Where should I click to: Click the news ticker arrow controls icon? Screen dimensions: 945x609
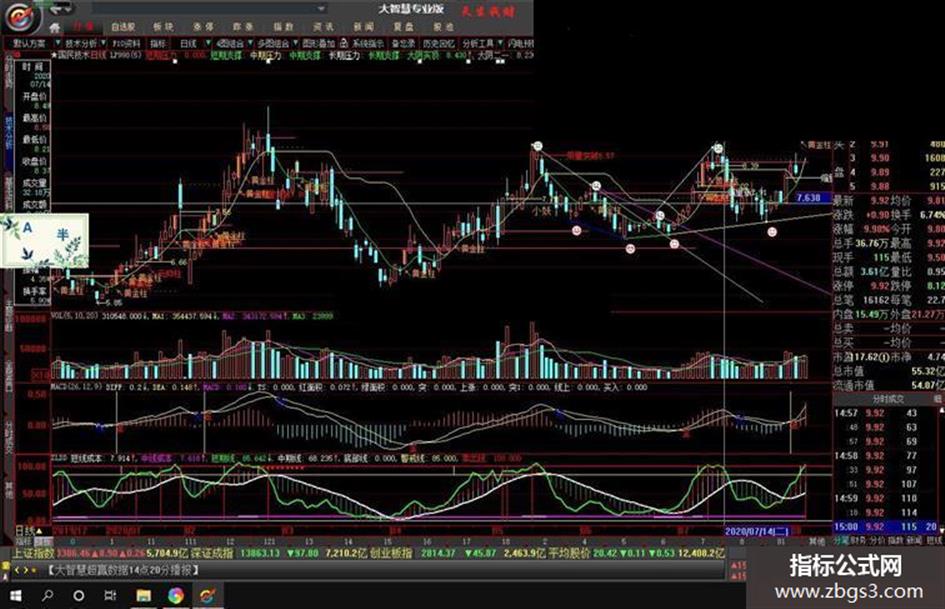(x=25, y=570)
